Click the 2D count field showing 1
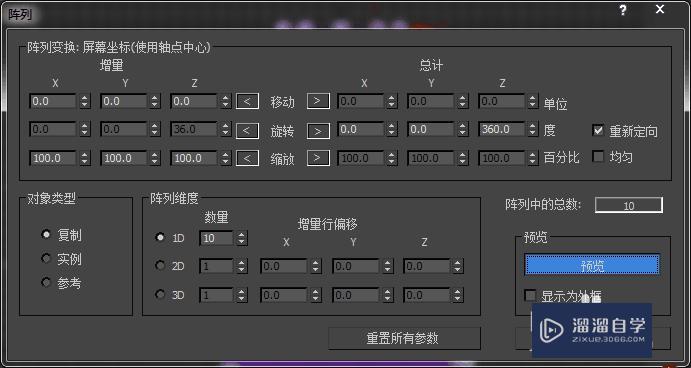The width and height of the screenshot is (691, 368). (217, 267)
